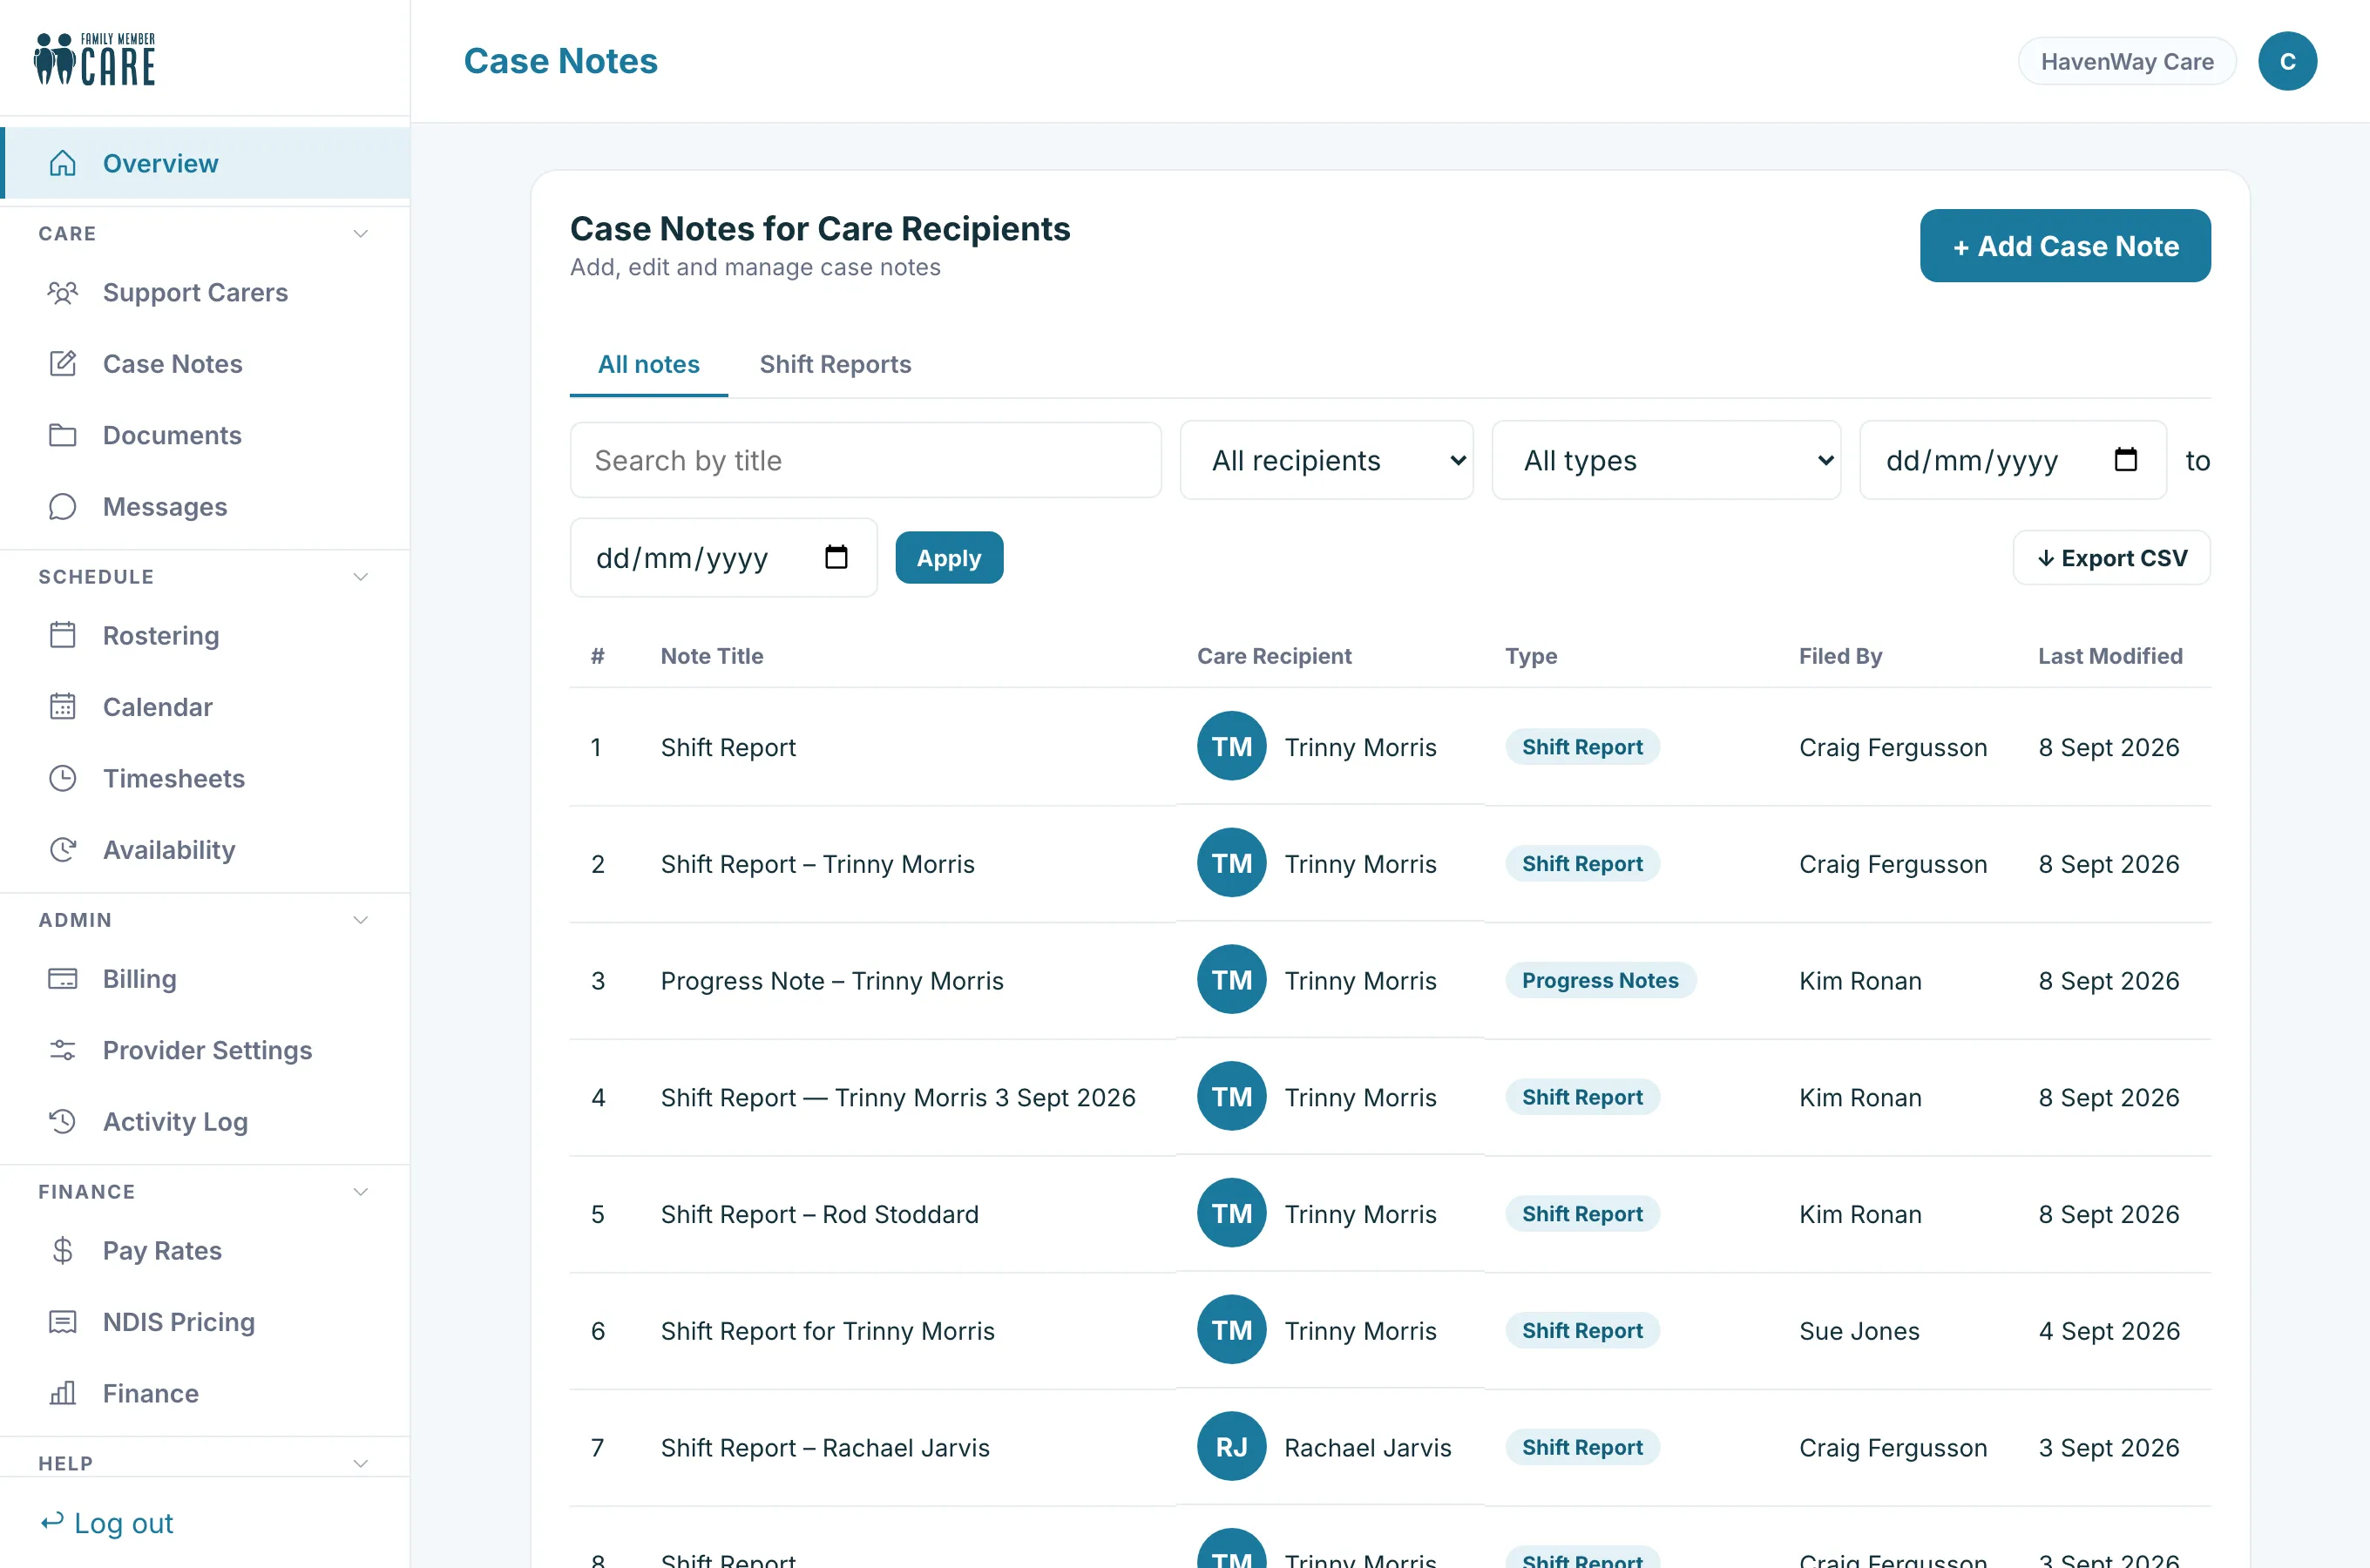Open the Timesheets clock icon
2370x1568 pixels.
[x=63, y=778]
